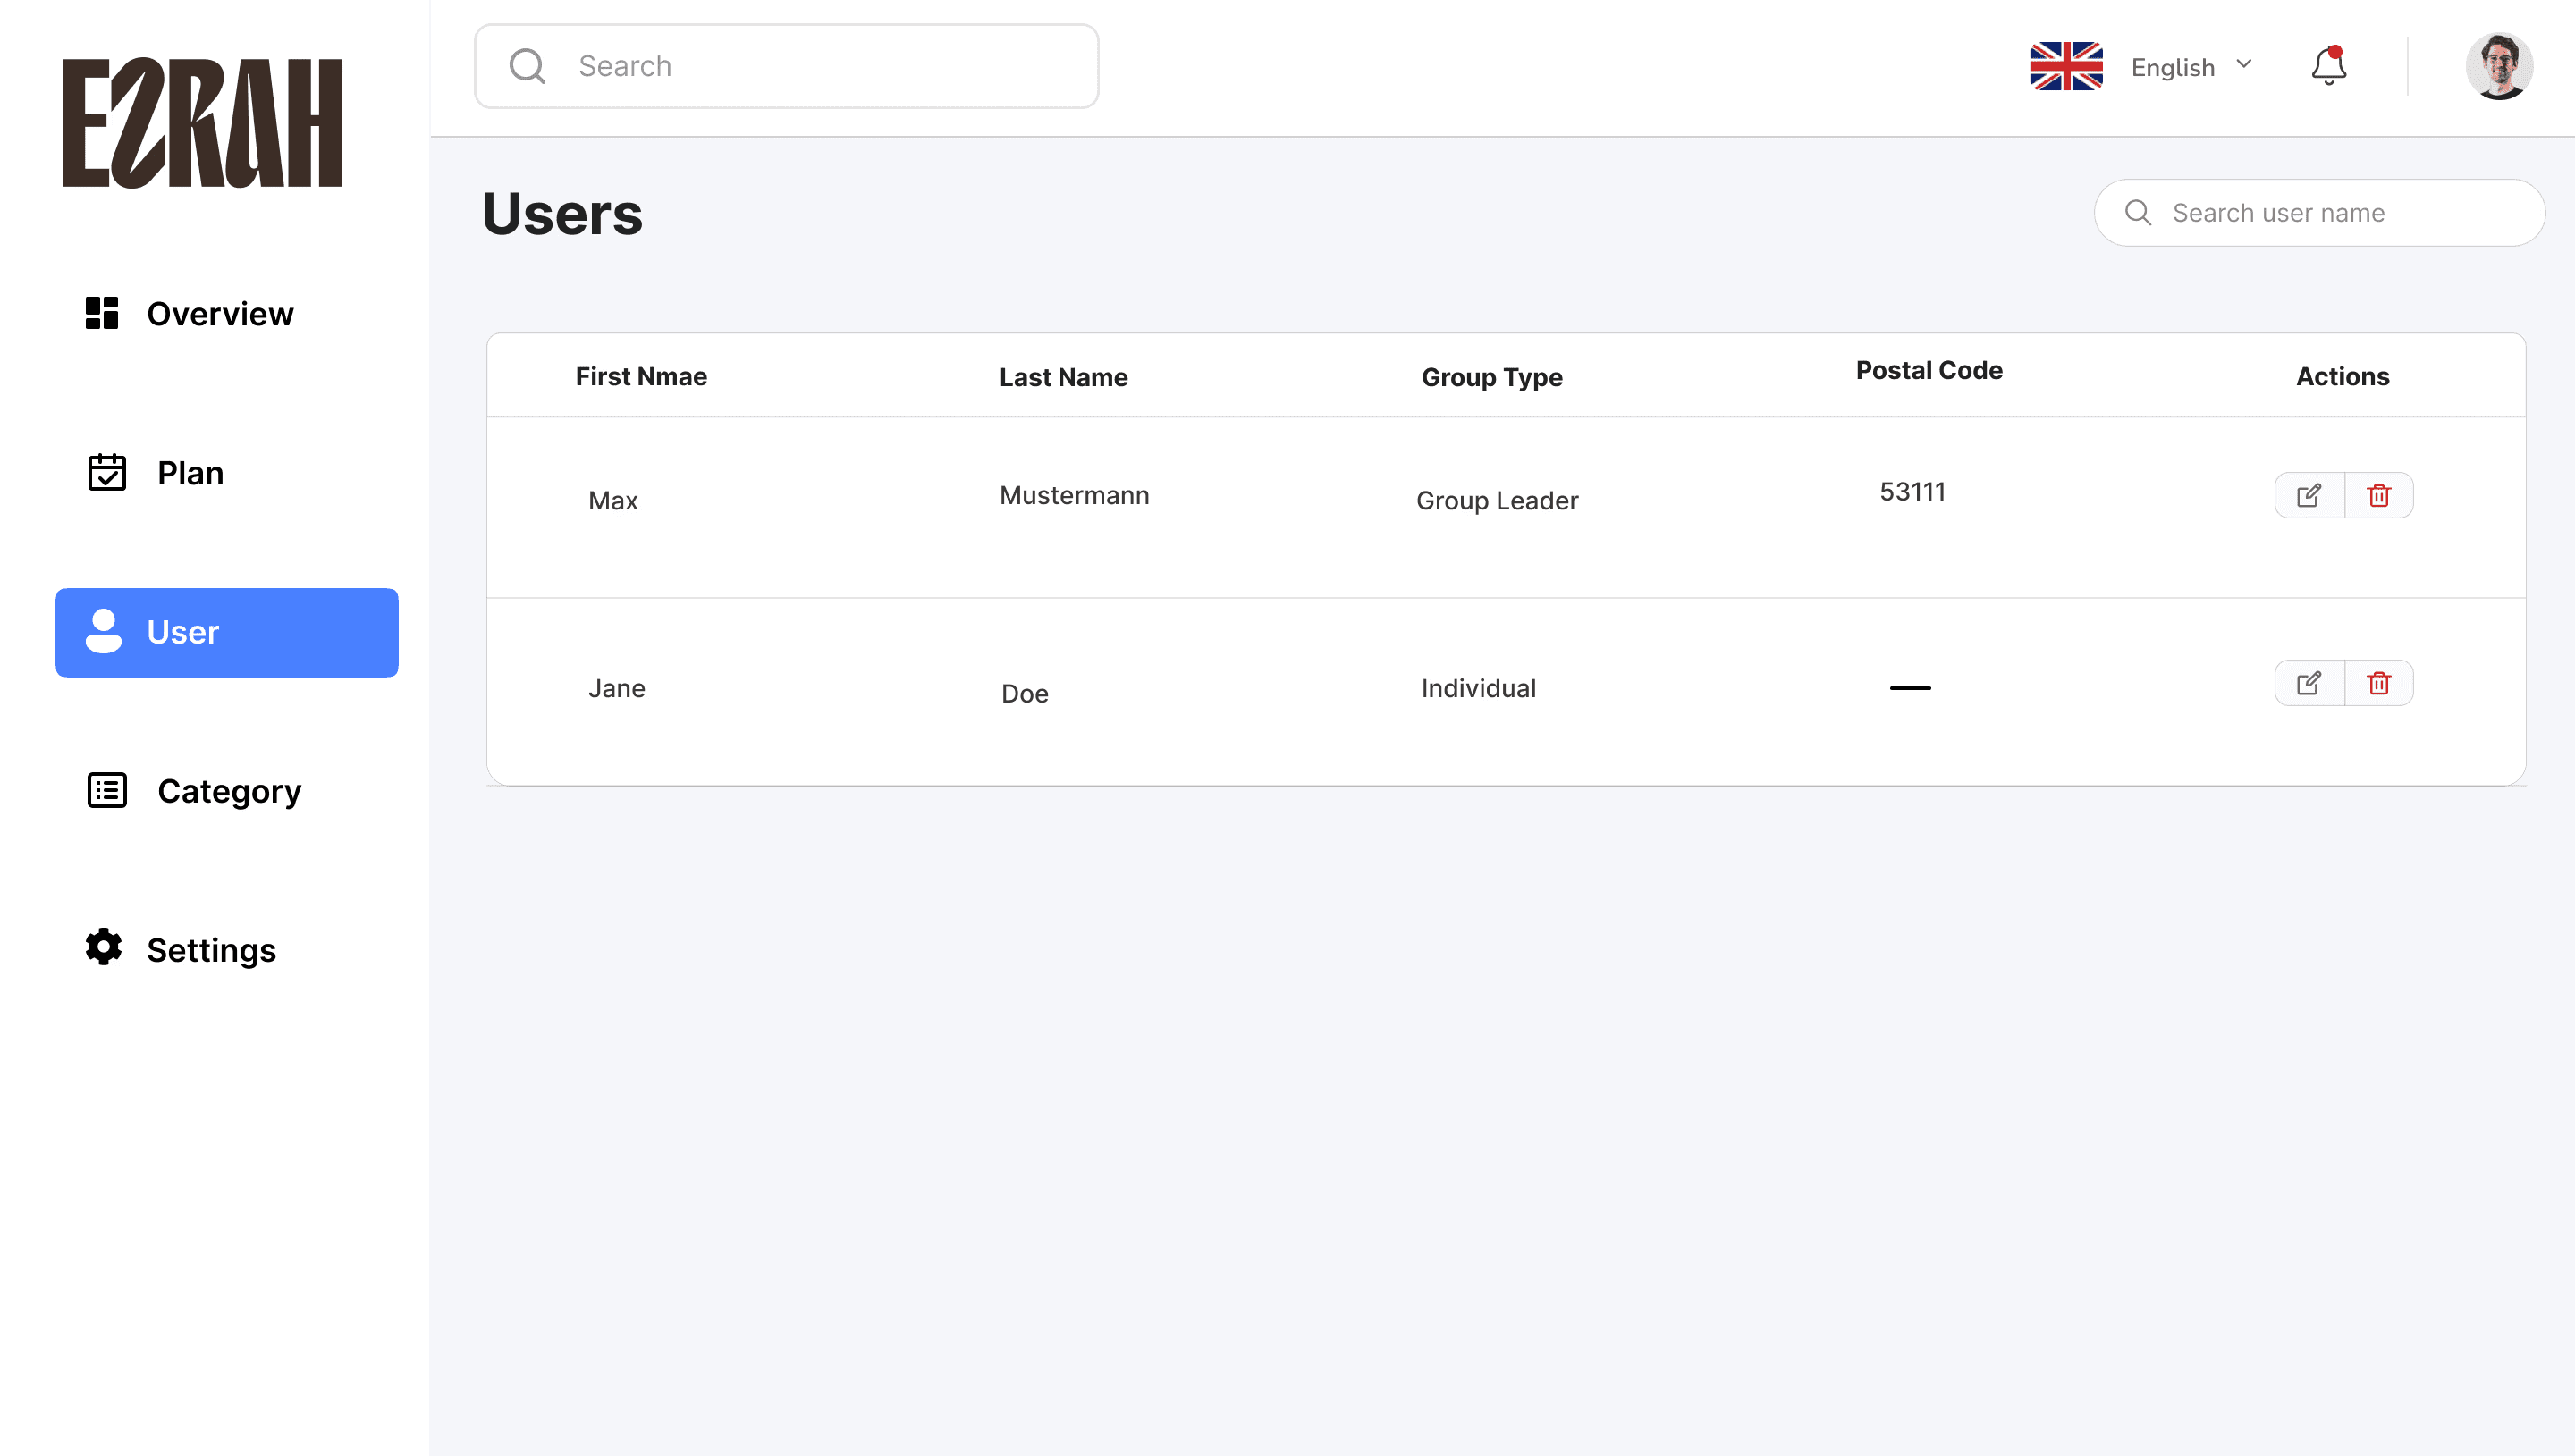Click the edit icon for Jane Doe
2575x1456 pixels.
pyautogui.click(x=2309, y=683)
